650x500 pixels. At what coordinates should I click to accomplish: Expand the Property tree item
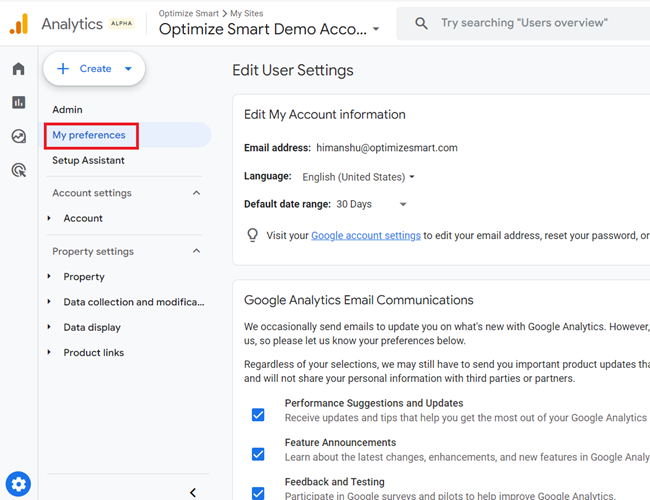[x=49, y=276]
